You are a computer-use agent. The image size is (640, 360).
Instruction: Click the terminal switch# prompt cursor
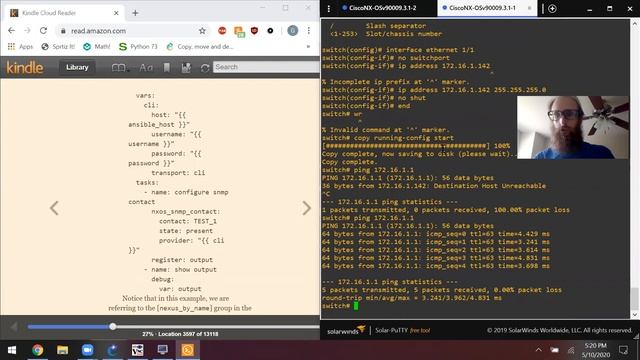[x=356, y=306]
